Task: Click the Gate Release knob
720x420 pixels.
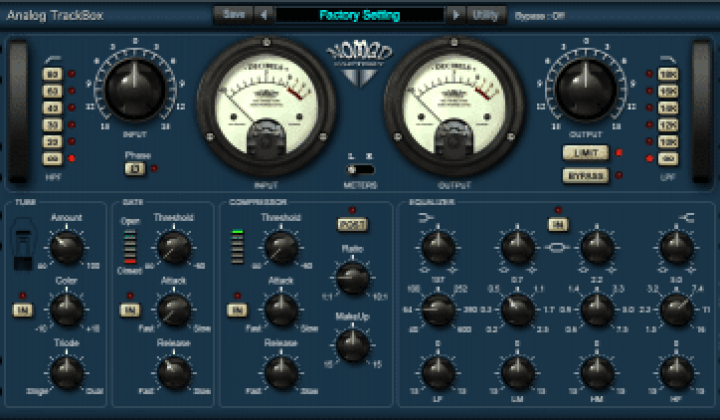Action: click(174, 373)
